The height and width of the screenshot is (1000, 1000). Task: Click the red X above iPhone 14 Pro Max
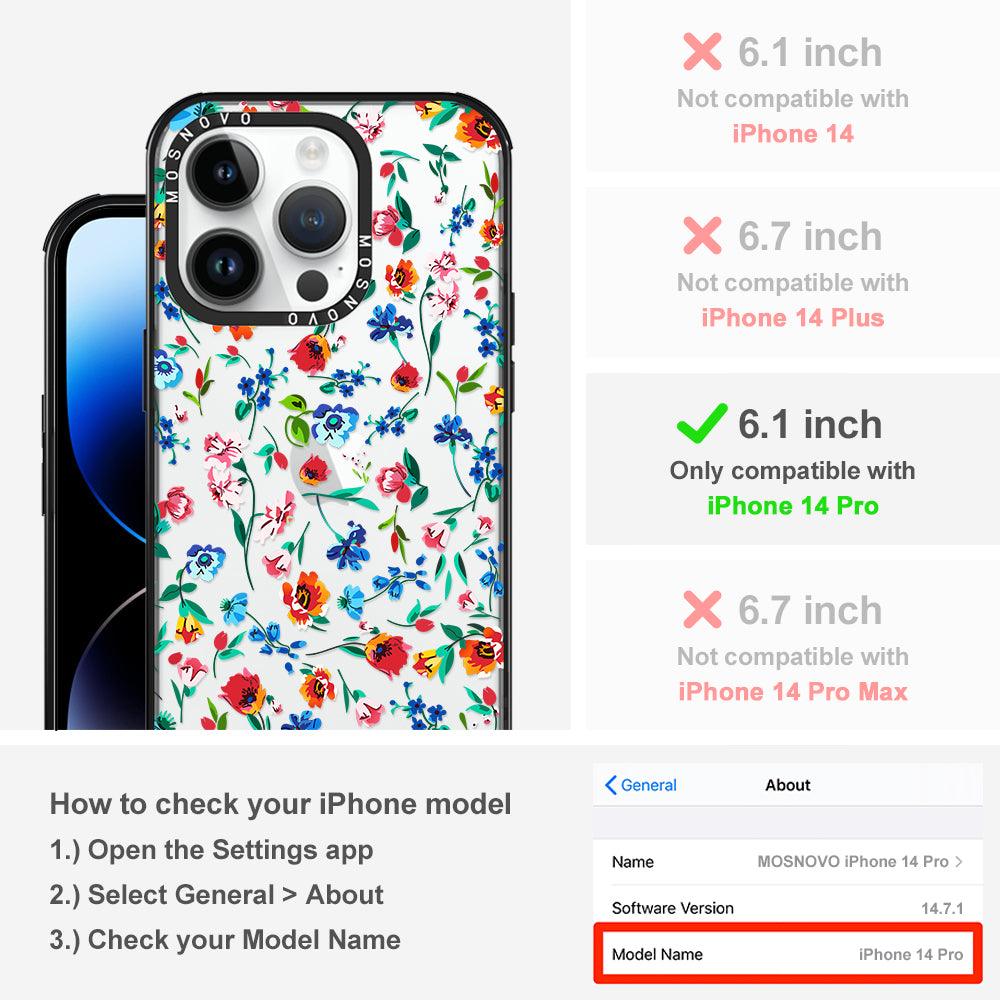(x=702, y=609)
